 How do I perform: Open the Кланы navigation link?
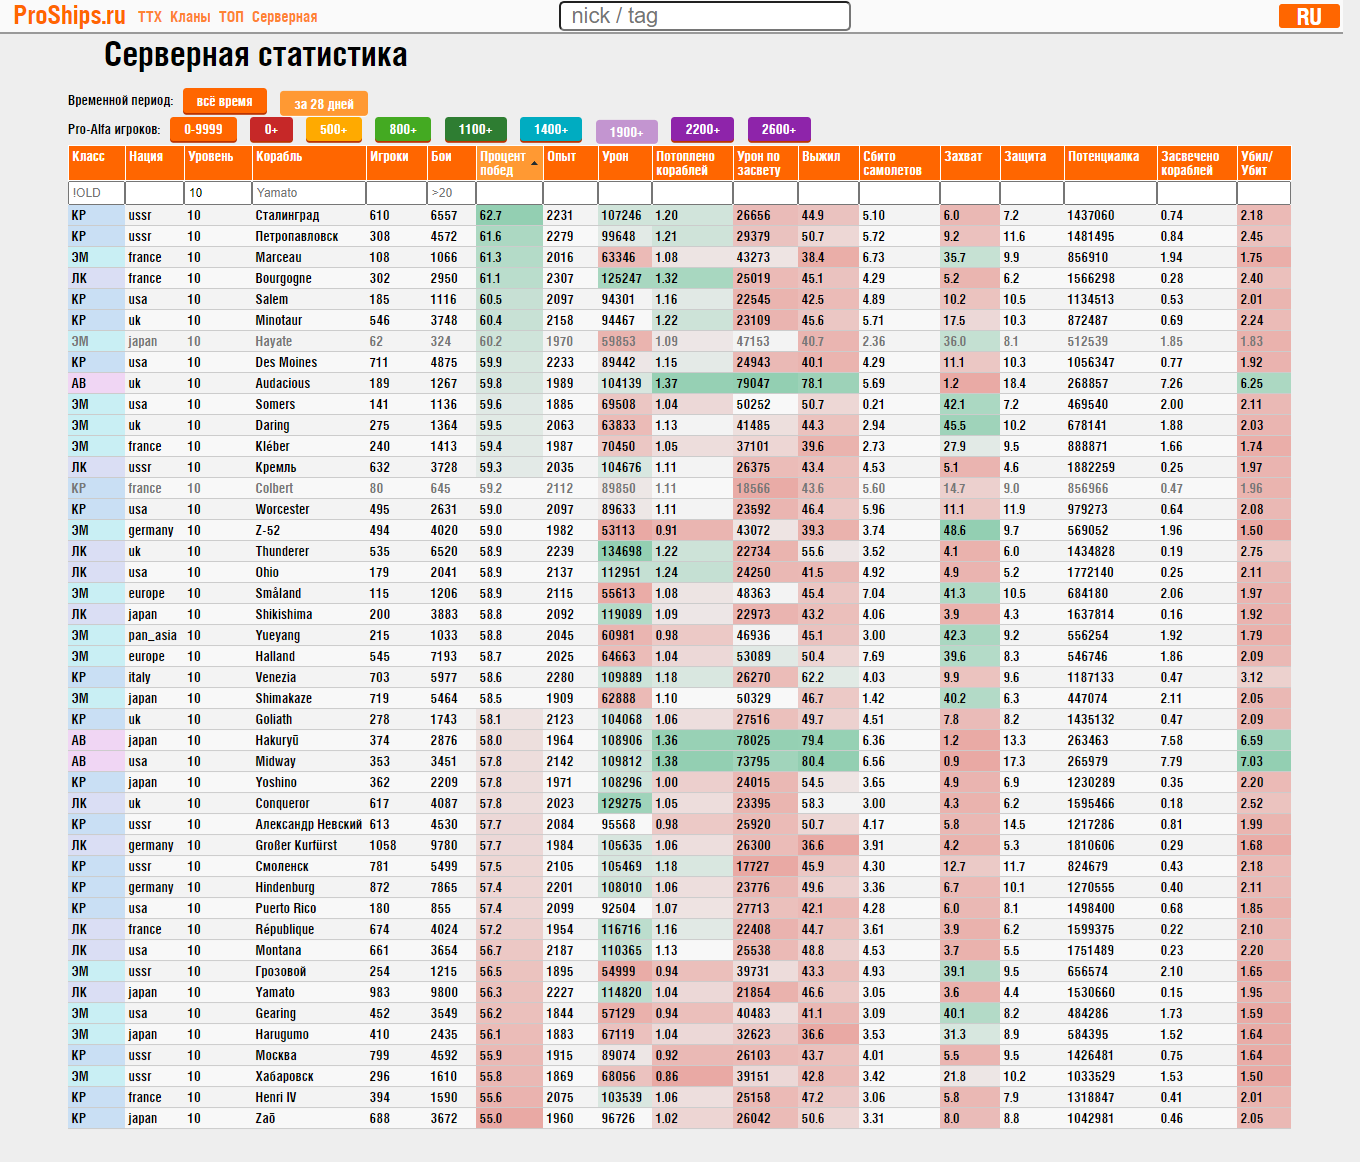[x=190, y=17]
